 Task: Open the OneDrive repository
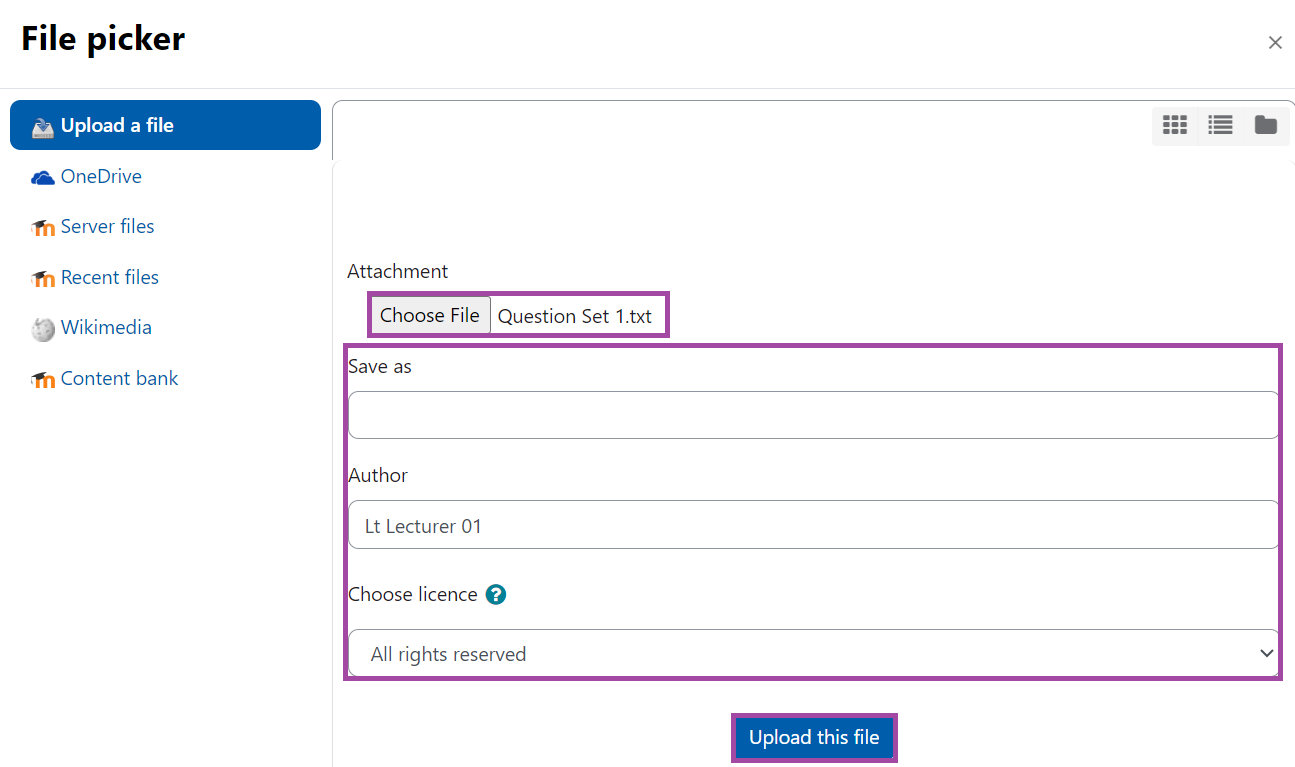tap(101, 176)
